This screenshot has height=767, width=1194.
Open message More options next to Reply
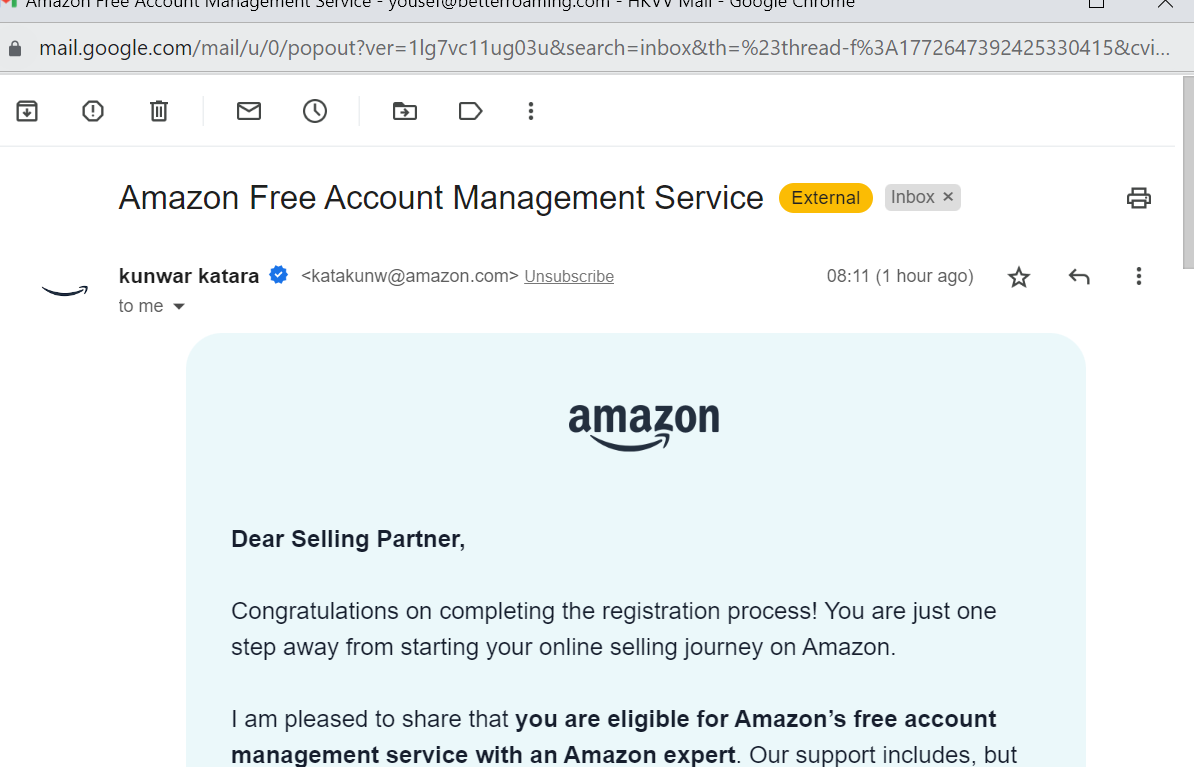pos(1138,277)
